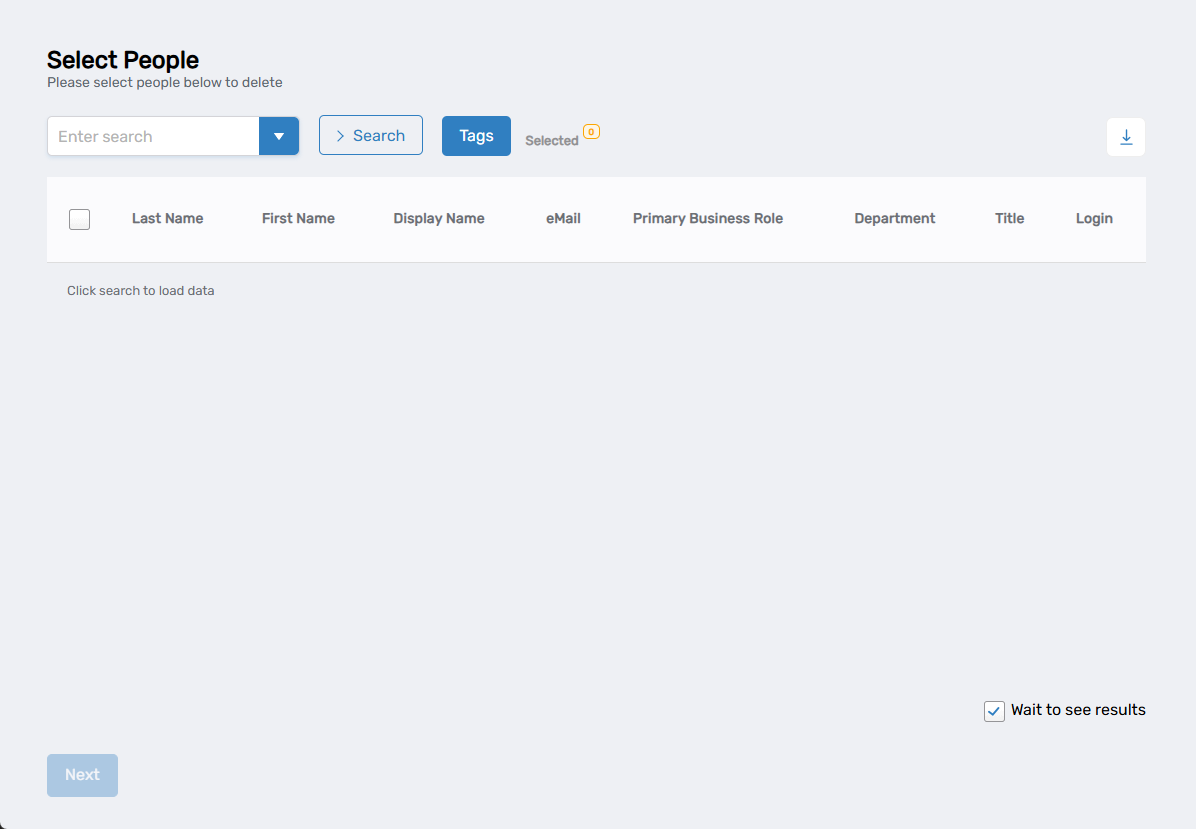
Task: Uncheck the Wait to see results checkbox
Action: (994, 711)
